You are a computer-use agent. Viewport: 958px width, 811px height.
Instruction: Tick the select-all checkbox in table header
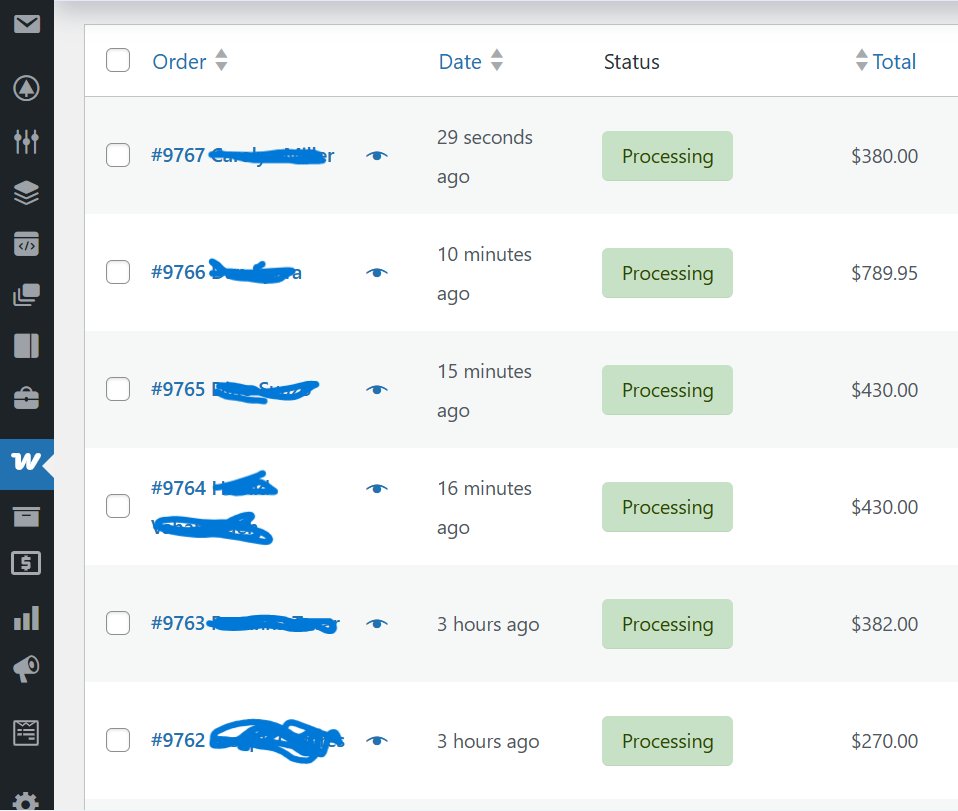pos(118,61)
